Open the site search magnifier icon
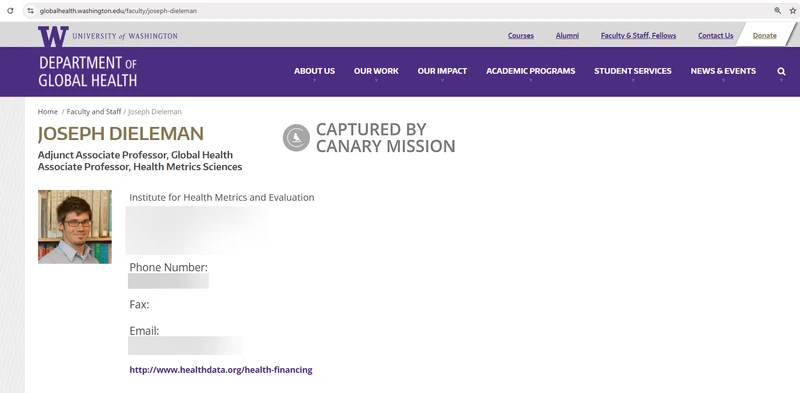 coord(781,71)
